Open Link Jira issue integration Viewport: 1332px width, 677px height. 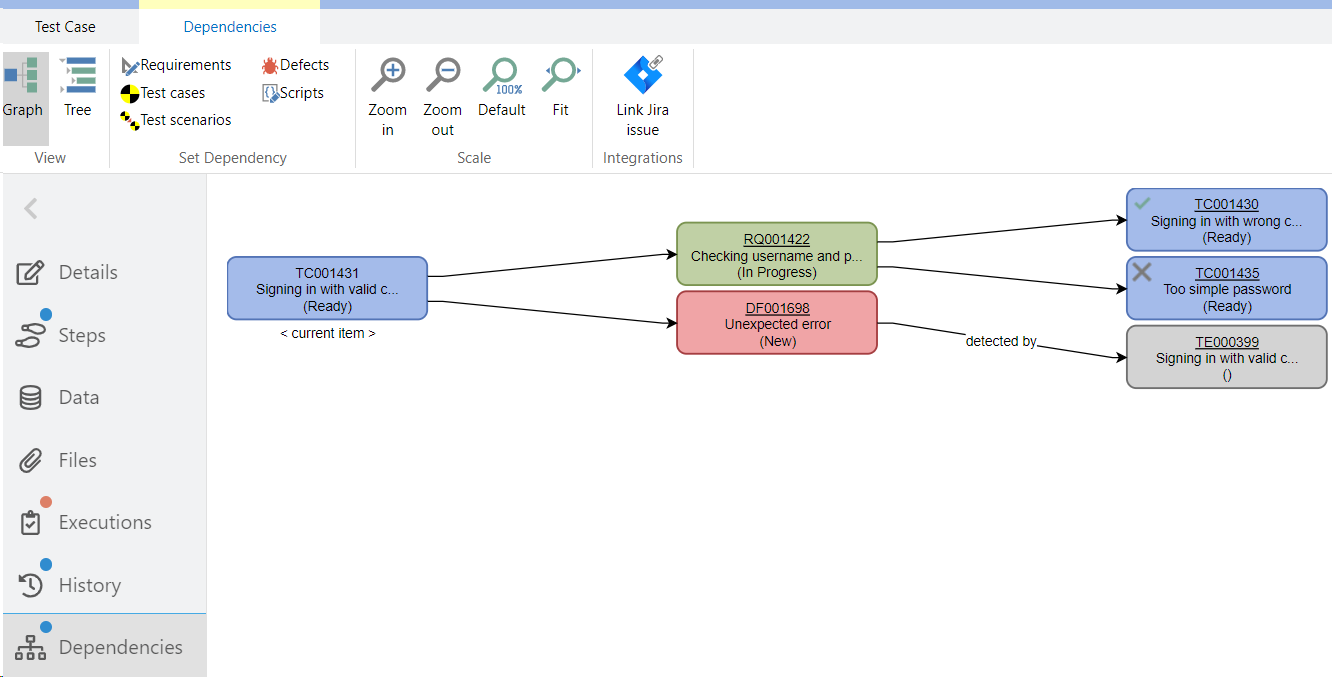click(642, 78)
